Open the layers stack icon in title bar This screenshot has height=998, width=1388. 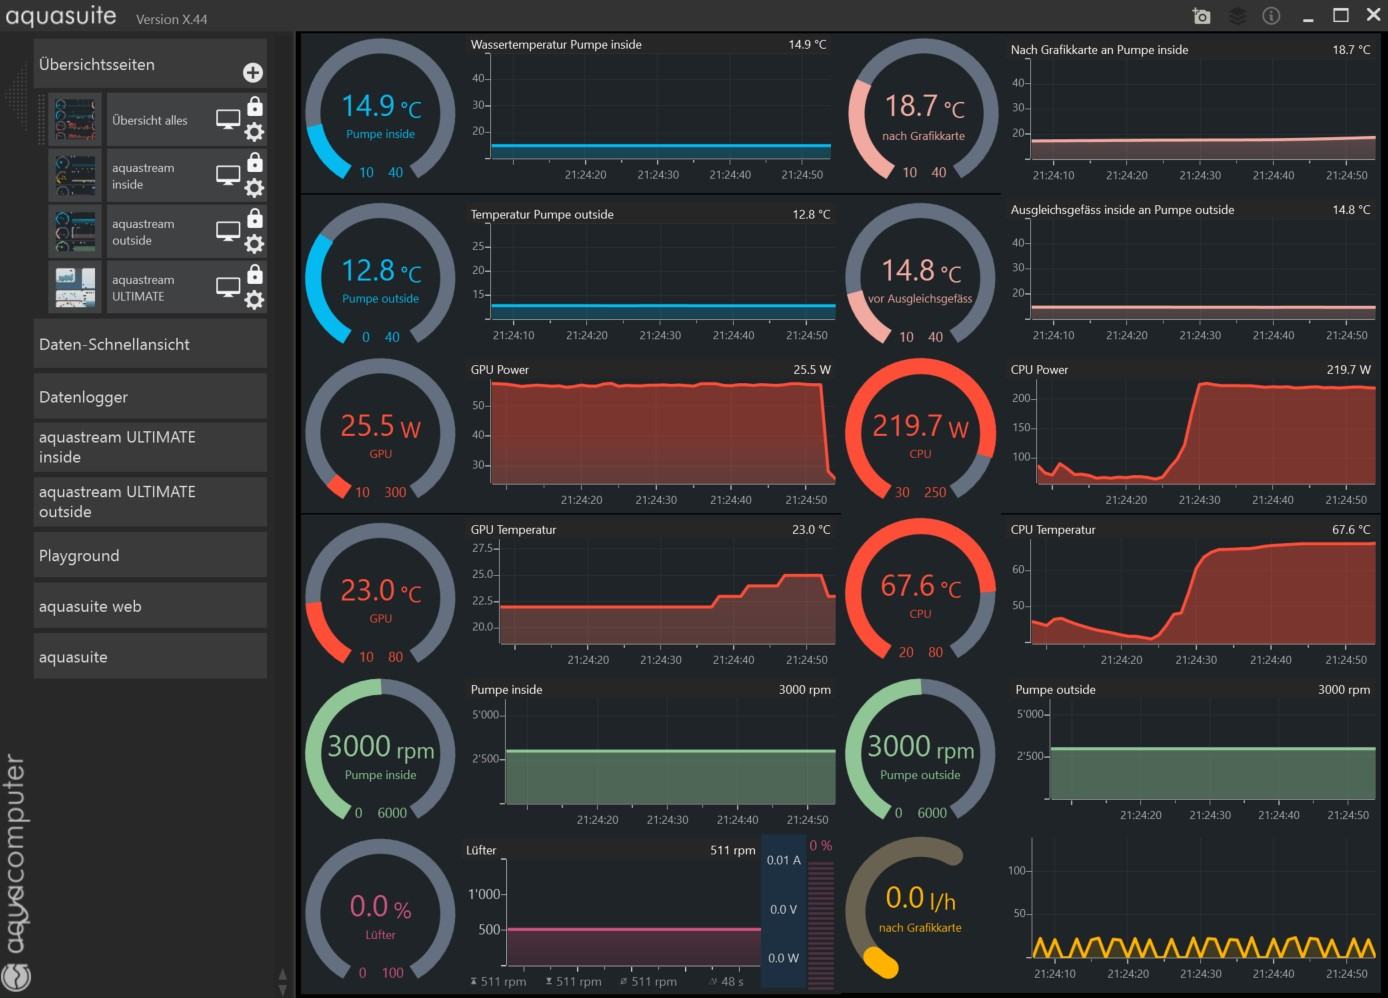point(1237,16)
